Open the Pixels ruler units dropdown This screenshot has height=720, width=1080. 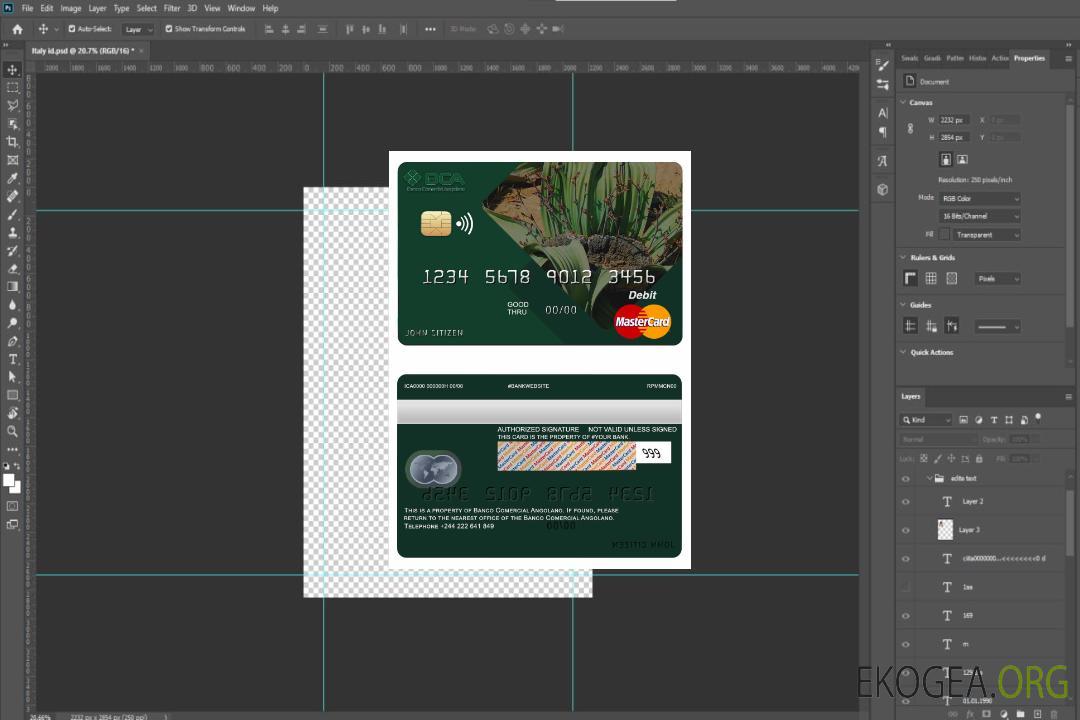pos(997,278)
